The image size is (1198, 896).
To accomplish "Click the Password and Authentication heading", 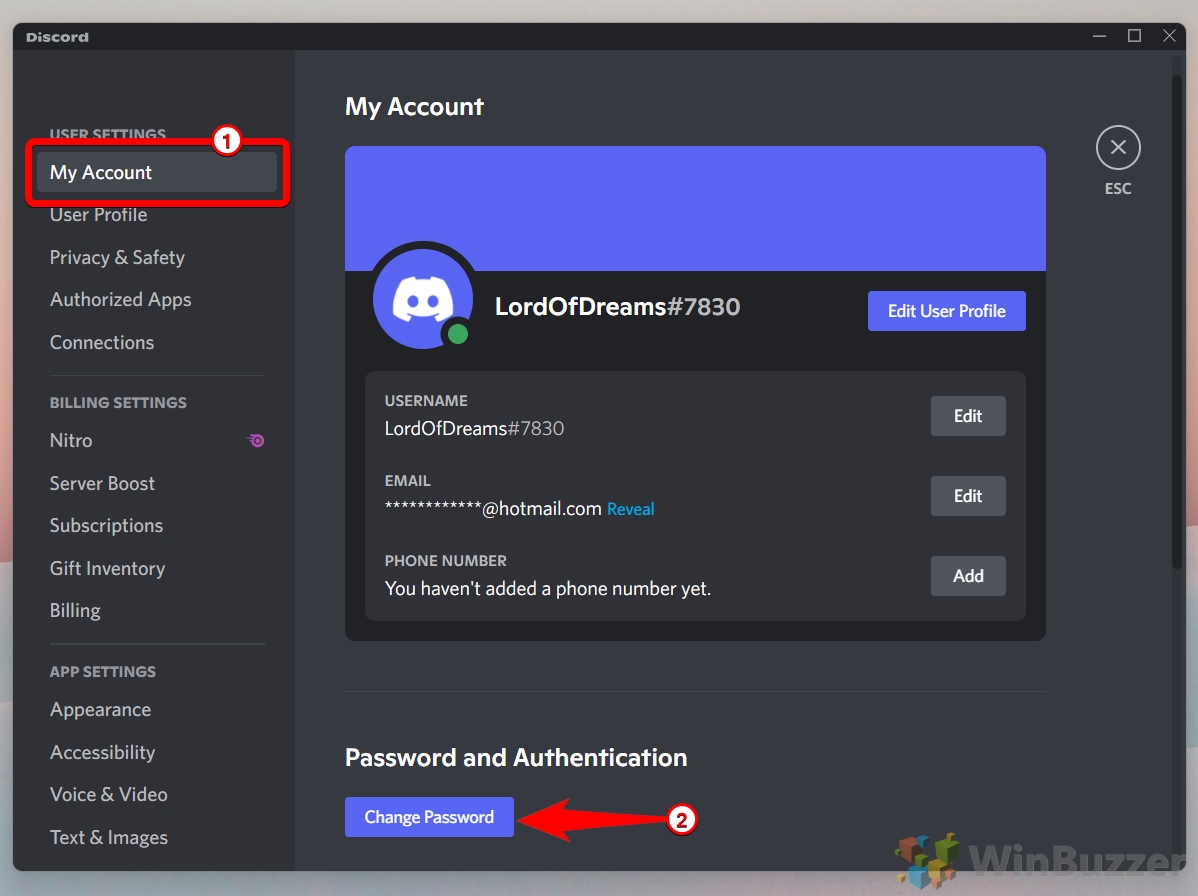I will click(x=516, y=758).
